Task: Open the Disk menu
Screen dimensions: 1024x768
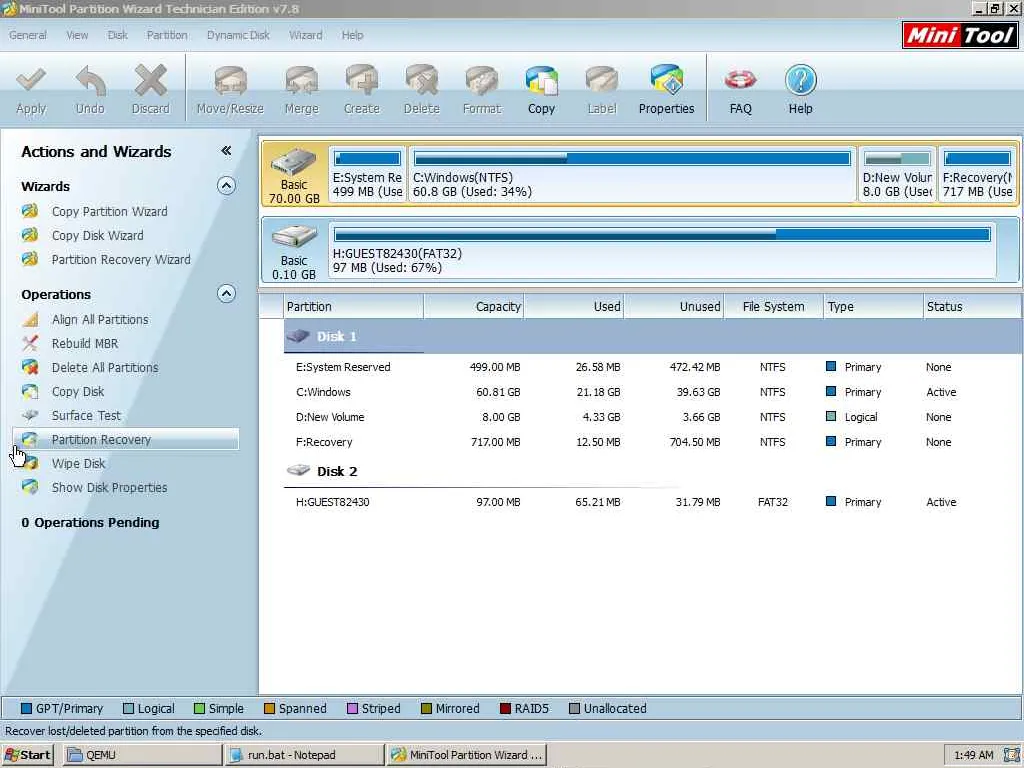Action: 118,35
